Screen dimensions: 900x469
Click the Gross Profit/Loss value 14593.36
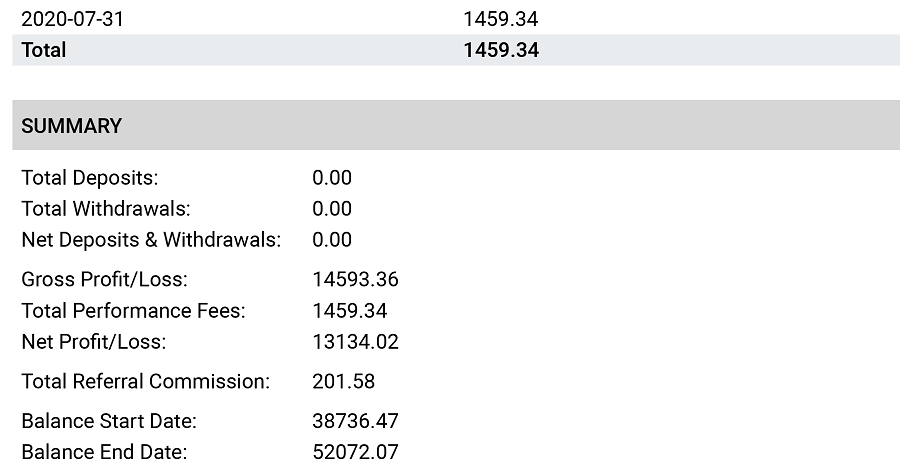[x=355, y=280]
